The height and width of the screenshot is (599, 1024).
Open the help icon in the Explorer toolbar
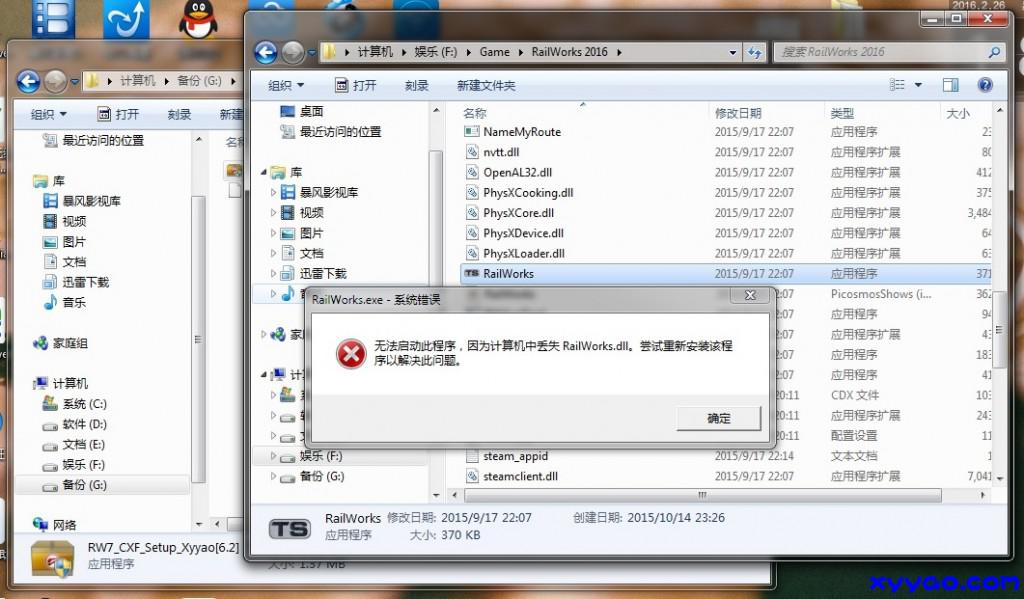tap(985, 86)
